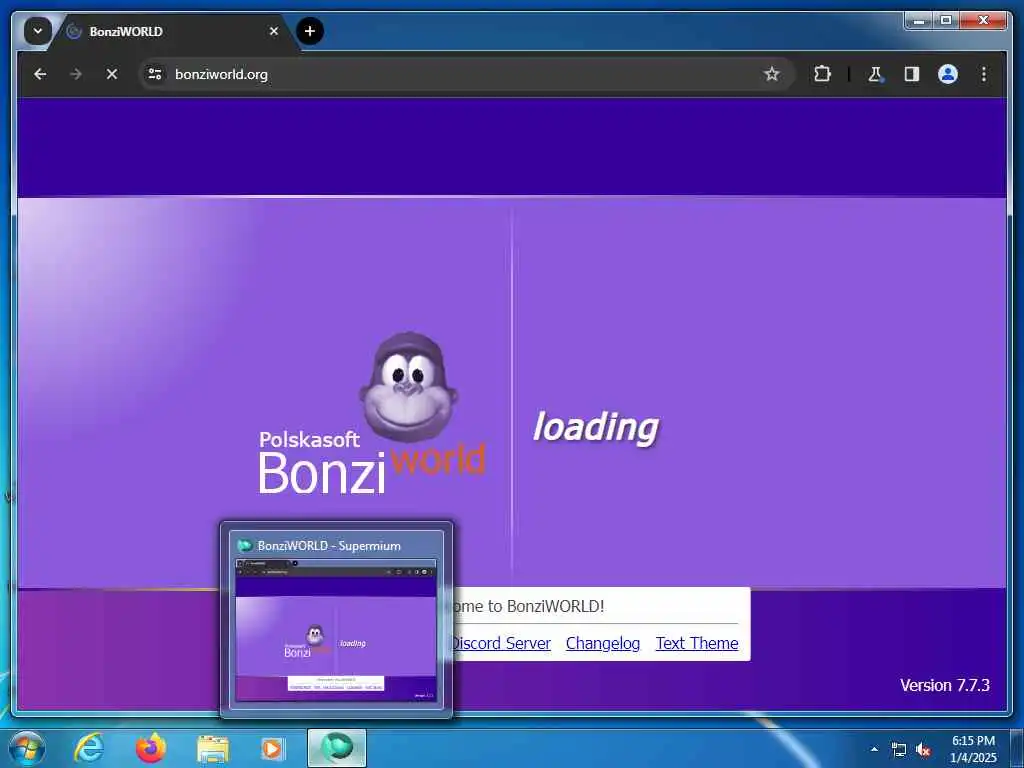The image size is (1024, 768).
Task: Launch Internet Explorer from taskbar
Action: (x=89, y=748)
